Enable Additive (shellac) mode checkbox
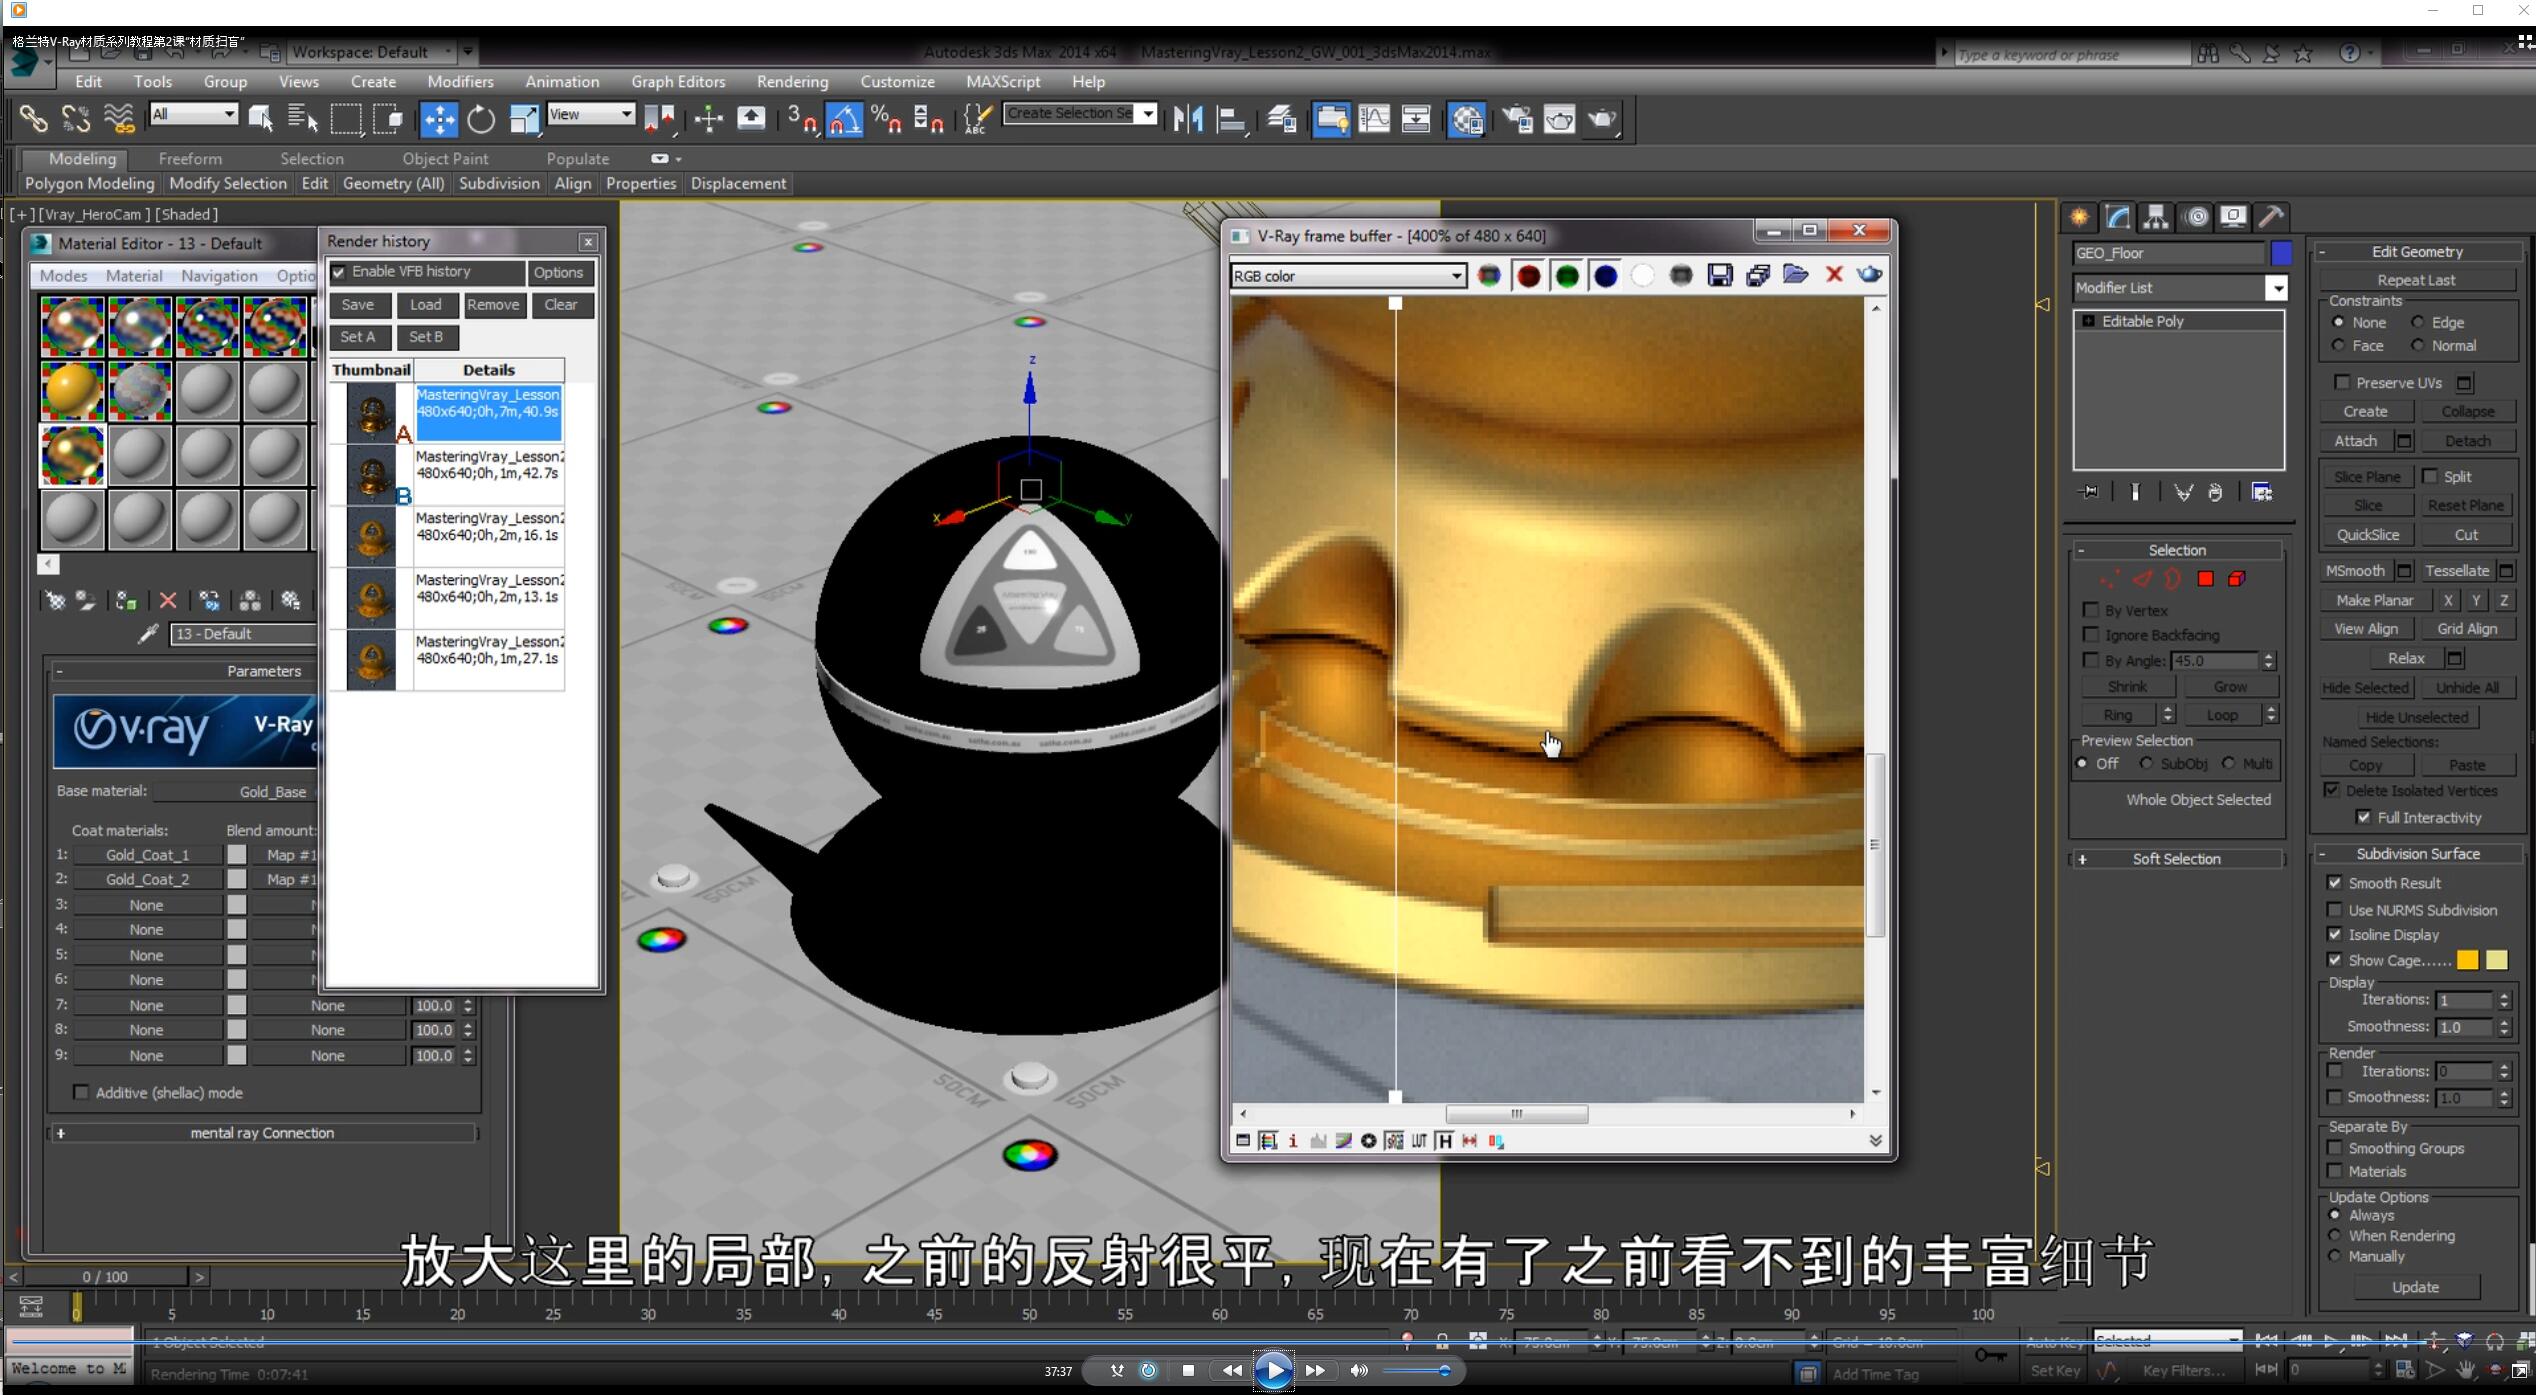 pyautogui.click(x=81, y=1093)
